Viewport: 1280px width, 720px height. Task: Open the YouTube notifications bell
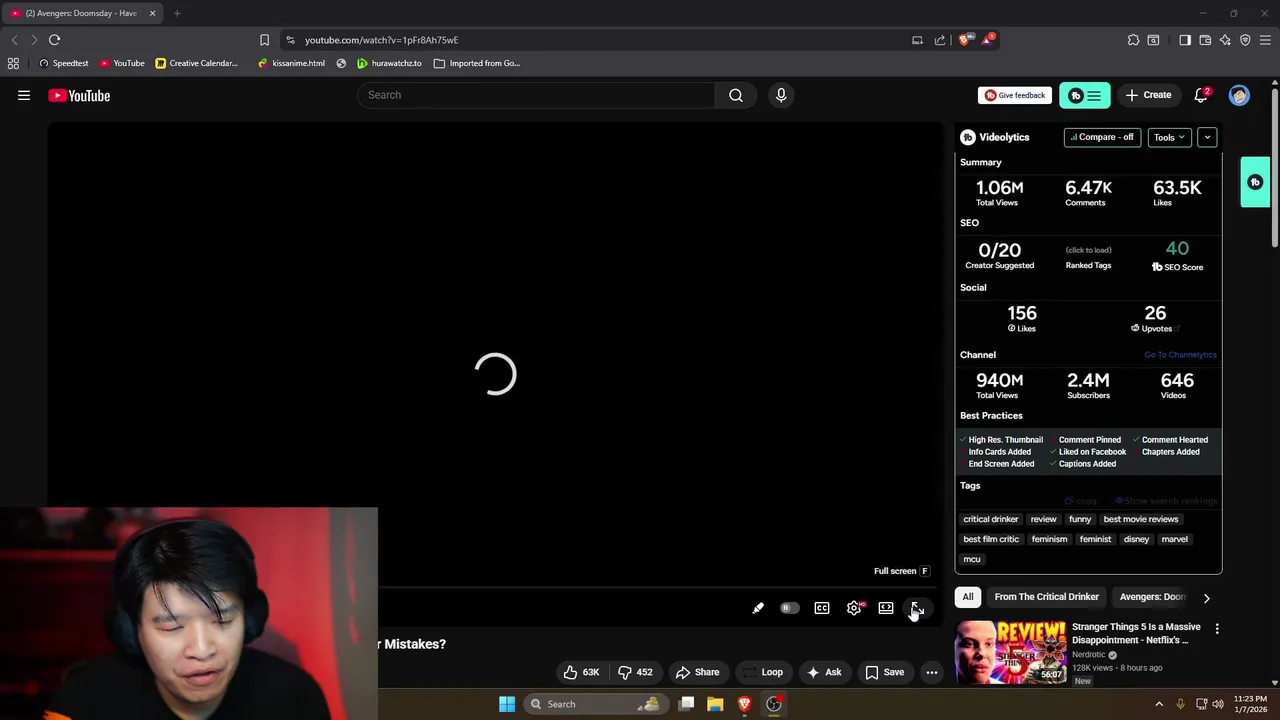click(1201, 95)
